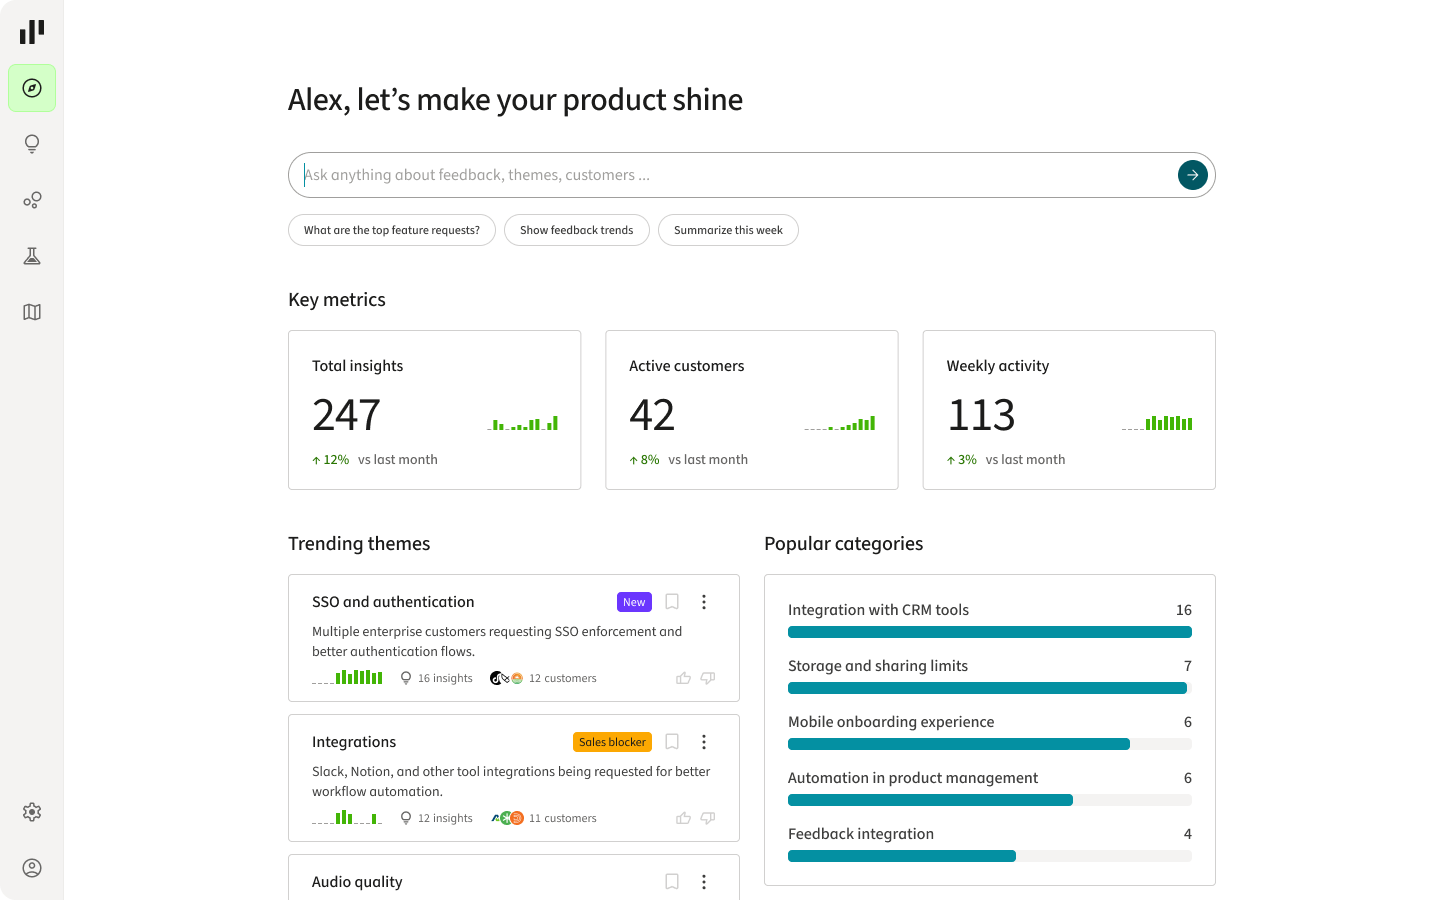Screen dimensions: 1440x900
Task: Open the account profile icon at sidebar bottom
Action: pyautogui.click(x=31, y=868)
